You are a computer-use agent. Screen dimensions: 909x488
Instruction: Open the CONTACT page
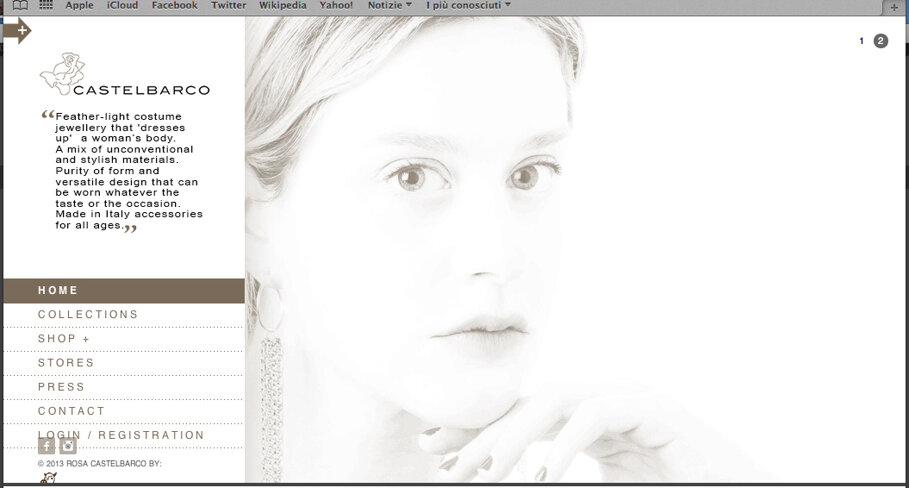(71, 411)
